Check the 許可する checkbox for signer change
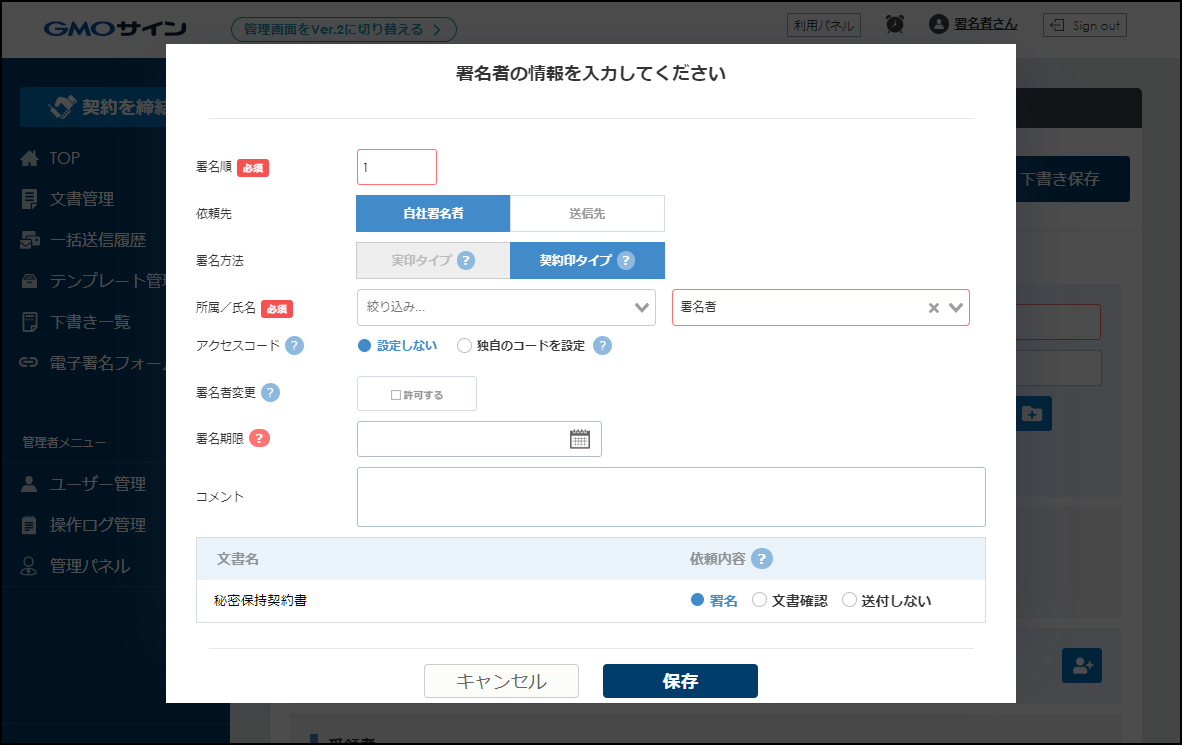1182x745 pixels. pyautogui.click(x=396, y=395)
